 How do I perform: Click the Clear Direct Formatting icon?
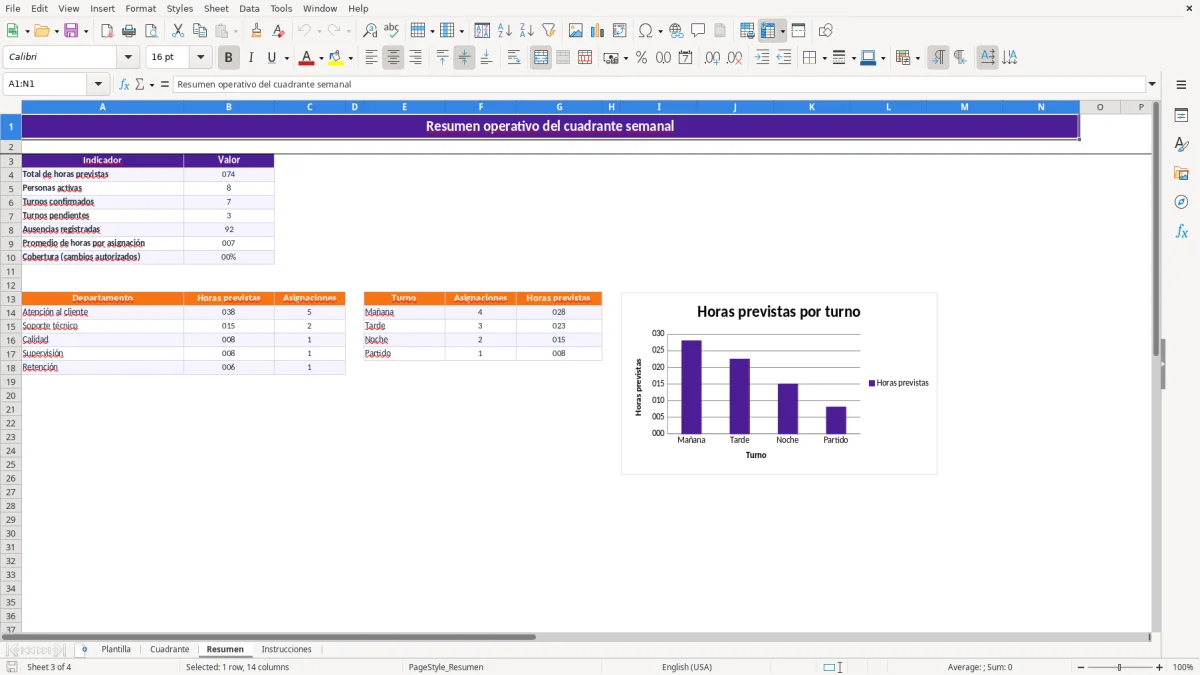[x=279, y=31]
